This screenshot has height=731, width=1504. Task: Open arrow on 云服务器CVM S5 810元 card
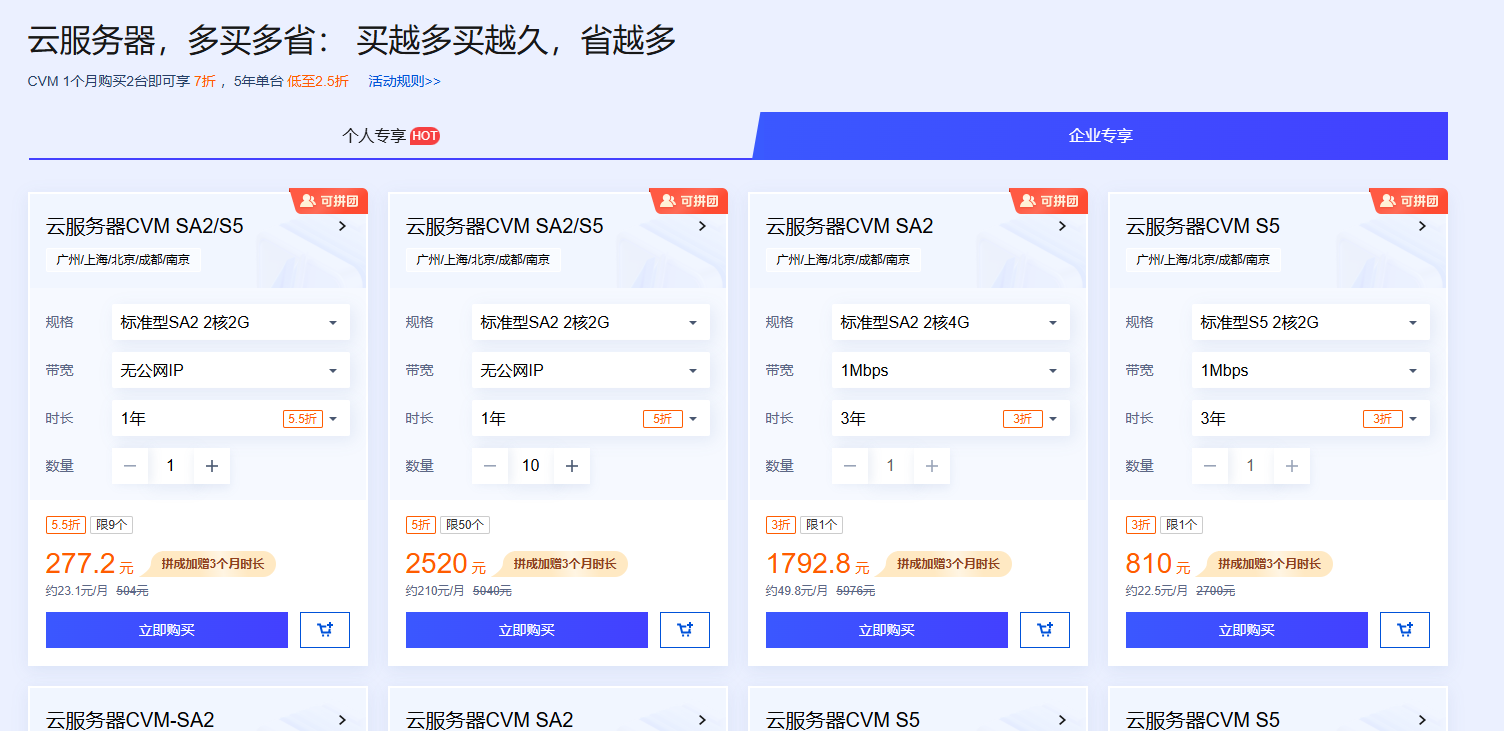pos(1422,226)
